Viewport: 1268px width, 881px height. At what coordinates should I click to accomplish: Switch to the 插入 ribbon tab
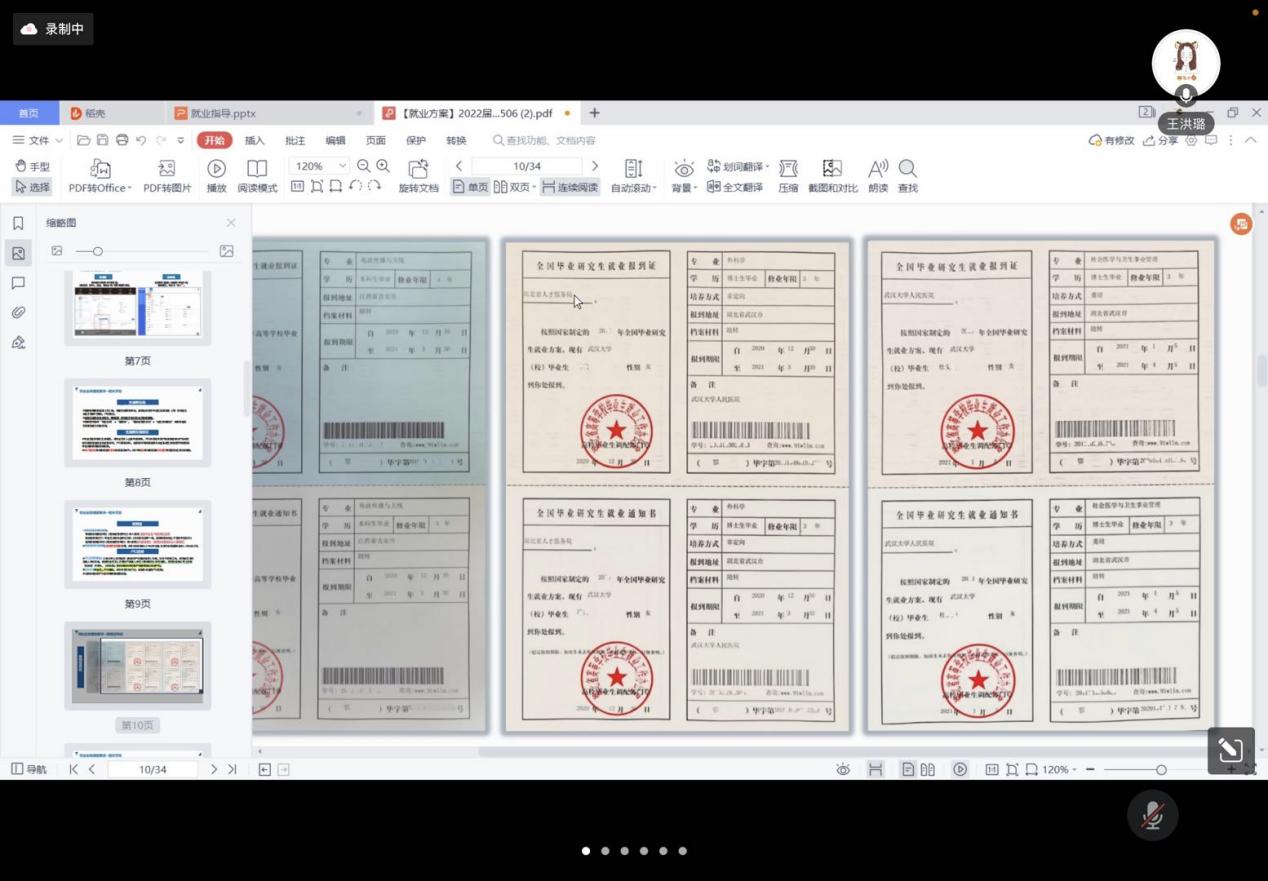255,140
